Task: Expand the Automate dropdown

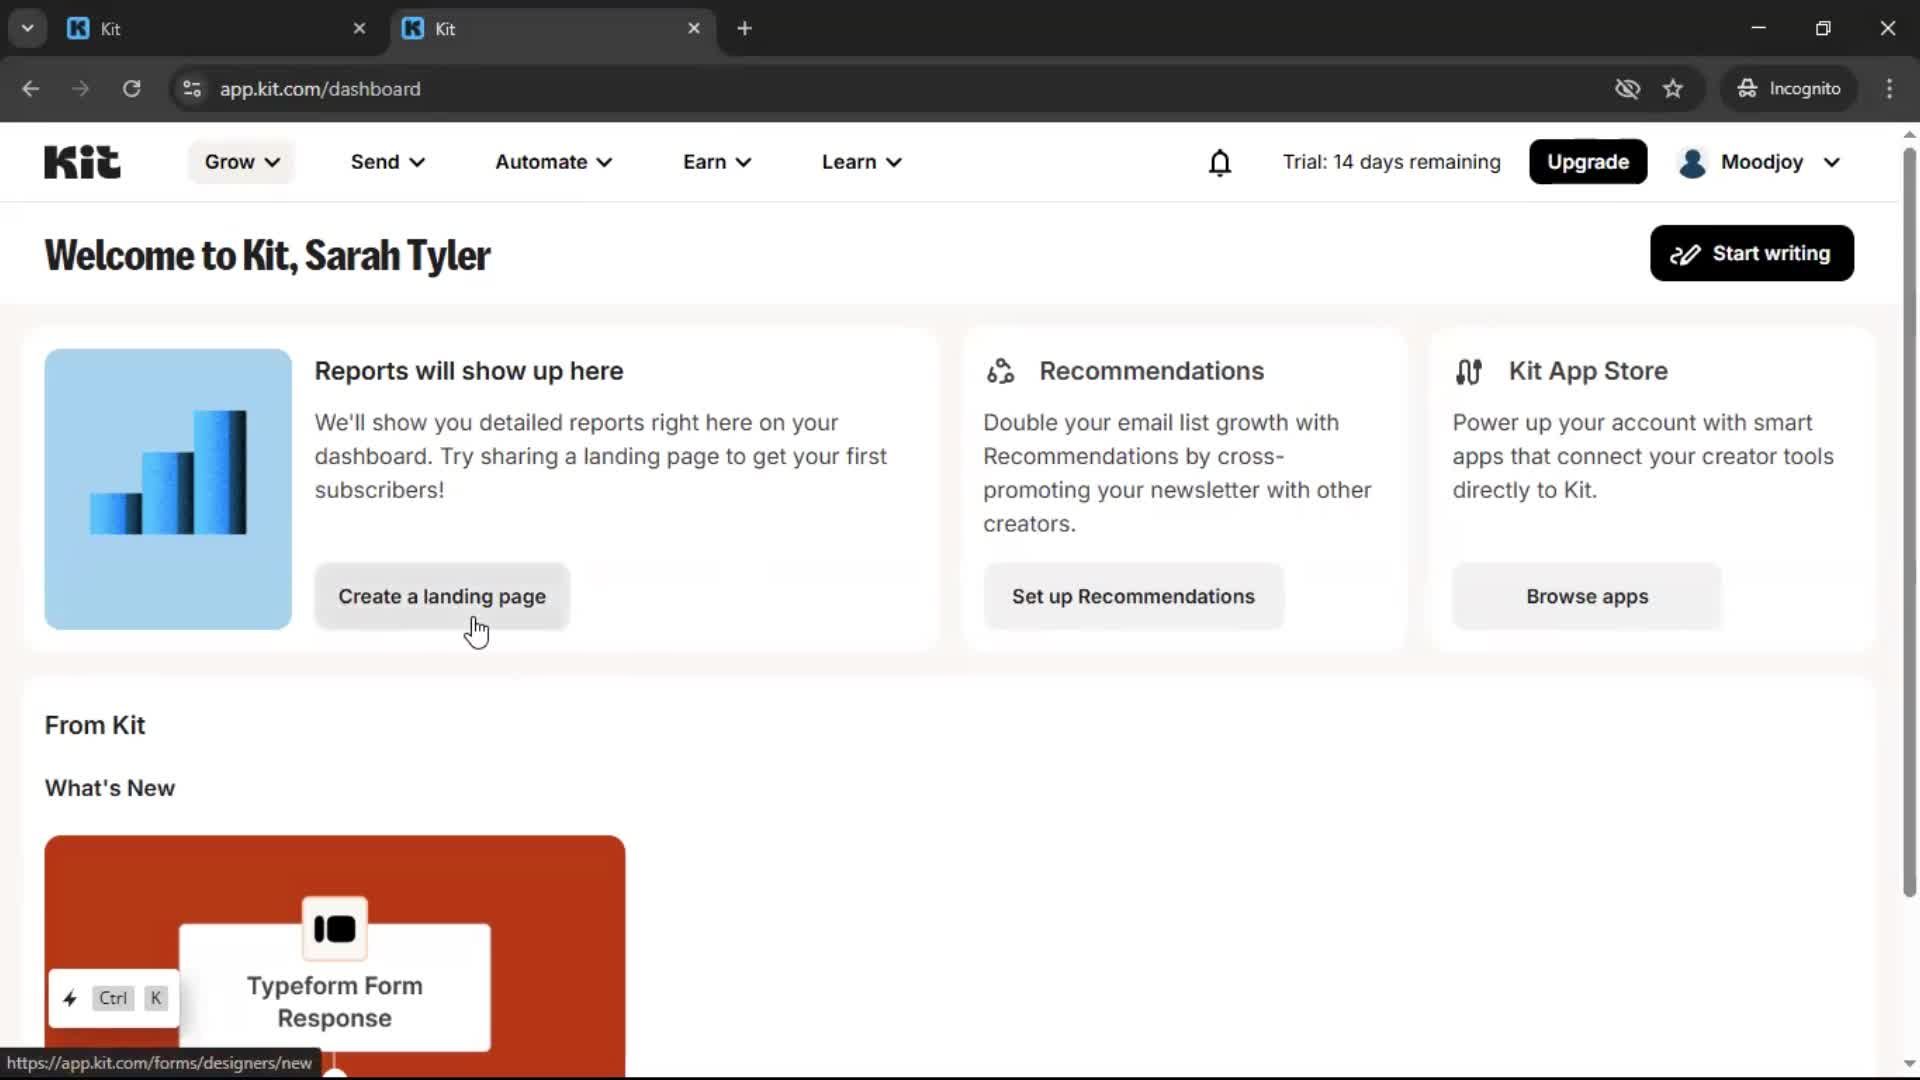Action: (x=553, y=161)
